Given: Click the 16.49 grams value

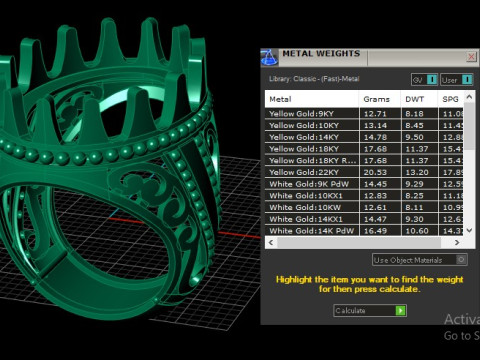Looking at the screenshot, I should tap(375, 231).
